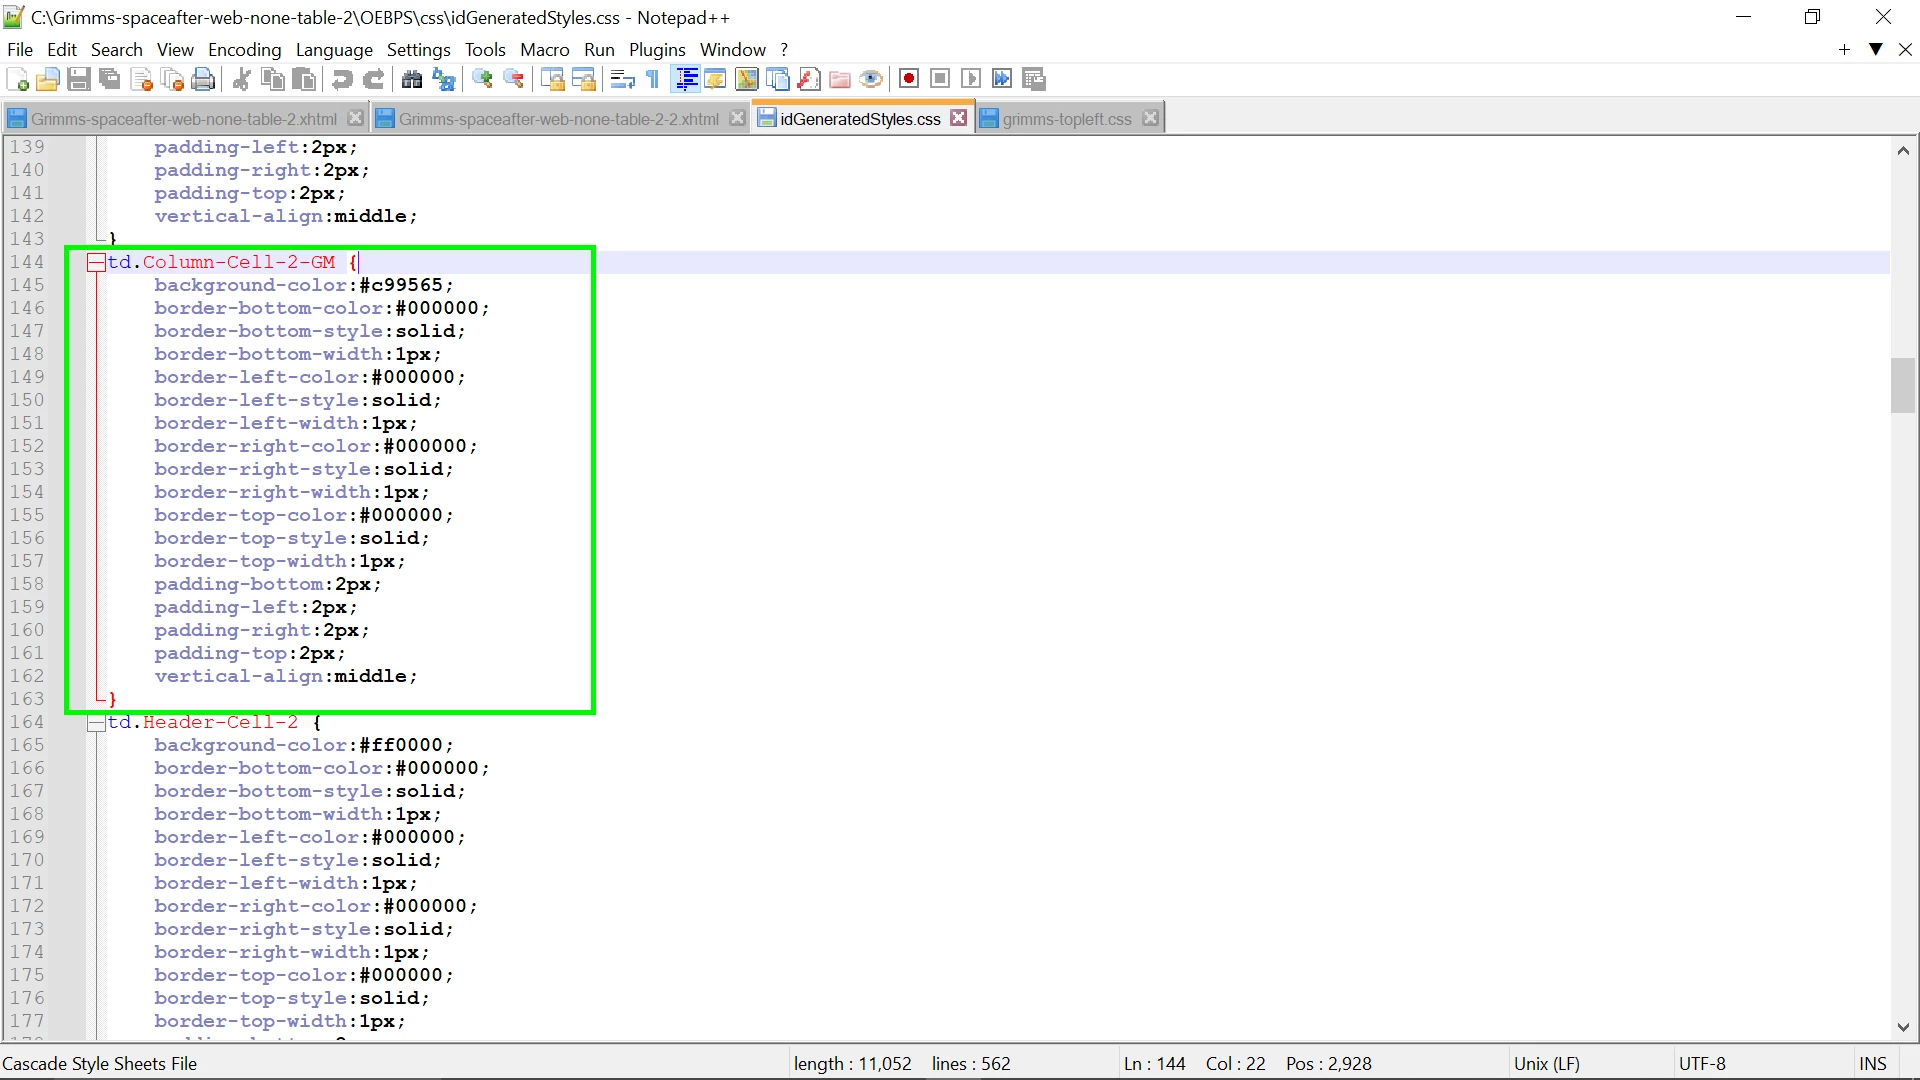Close the idGeneratedStyles.css tab
Image resolution: width=1920 pixels, height=1080 pixels.
click(959, 118)
